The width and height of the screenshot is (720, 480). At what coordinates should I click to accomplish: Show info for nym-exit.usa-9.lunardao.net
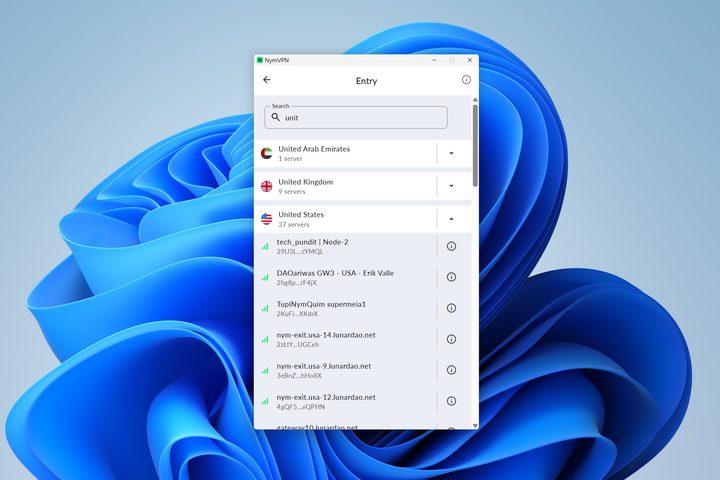(x=451, y=370)
